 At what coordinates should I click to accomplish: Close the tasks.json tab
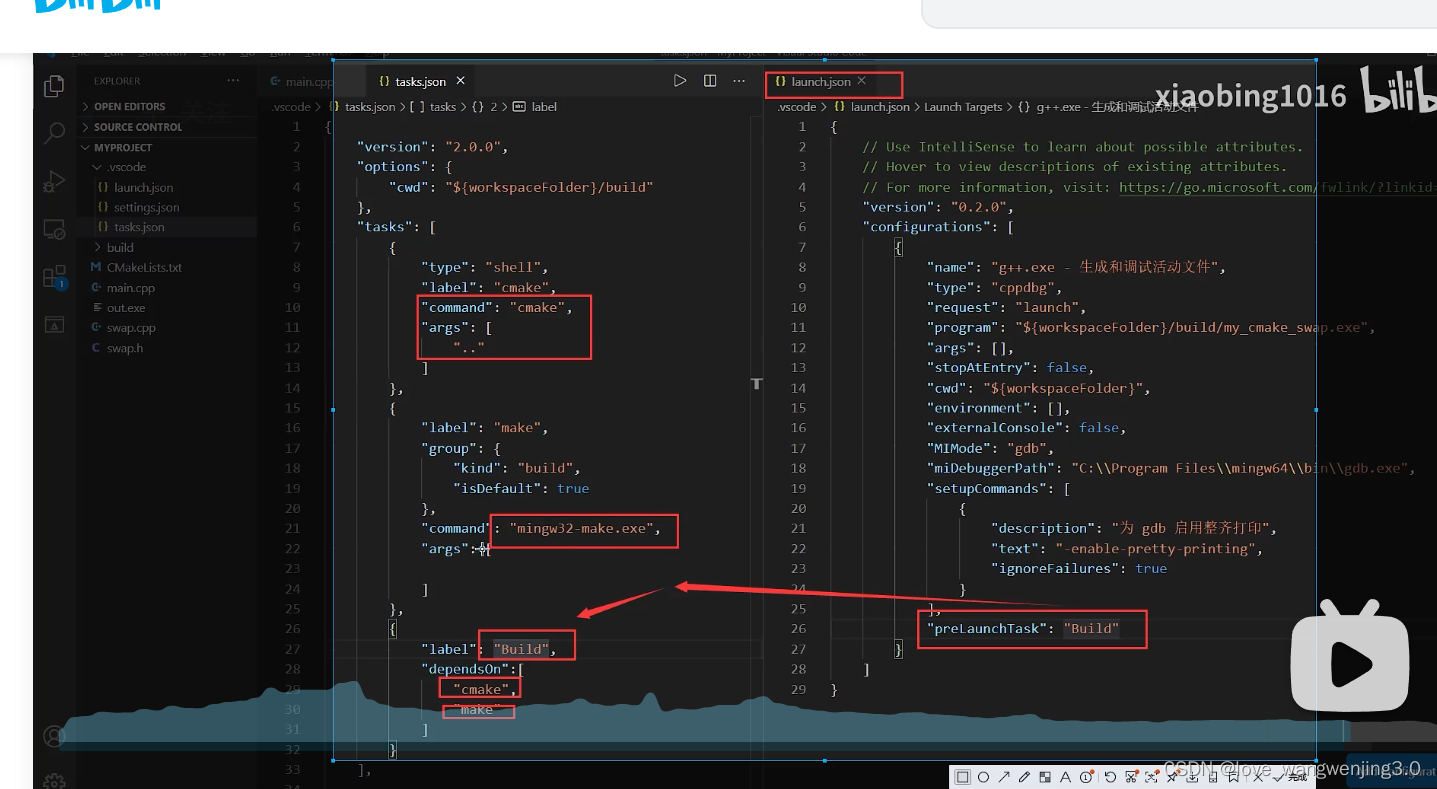[460, 81]
